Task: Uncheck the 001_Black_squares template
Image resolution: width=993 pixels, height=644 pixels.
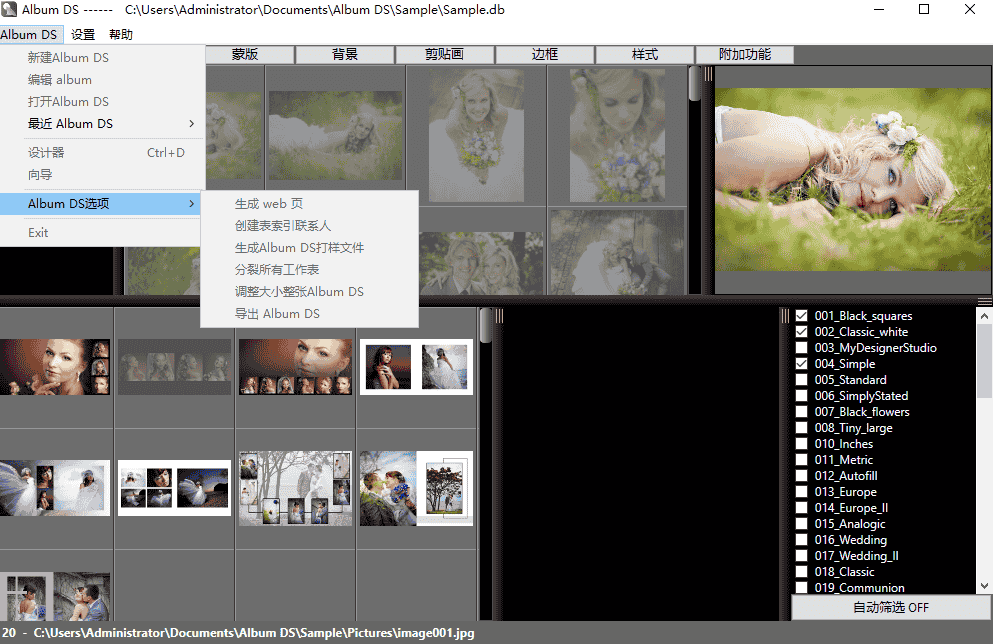Action: [x=801, y=316]
